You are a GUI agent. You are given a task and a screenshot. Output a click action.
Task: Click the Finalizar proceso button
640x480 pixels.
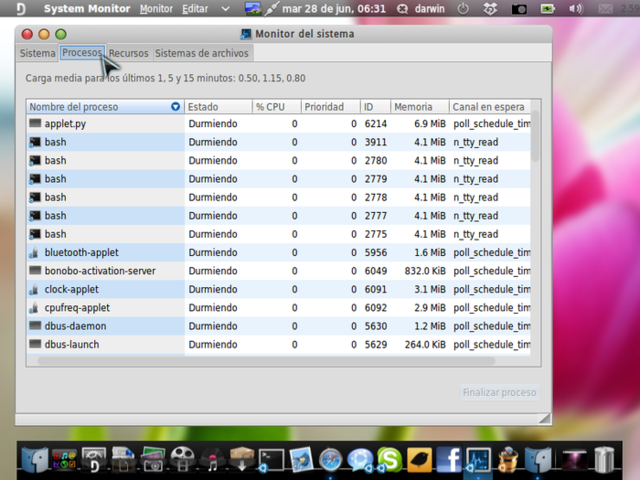pos(499,392)
